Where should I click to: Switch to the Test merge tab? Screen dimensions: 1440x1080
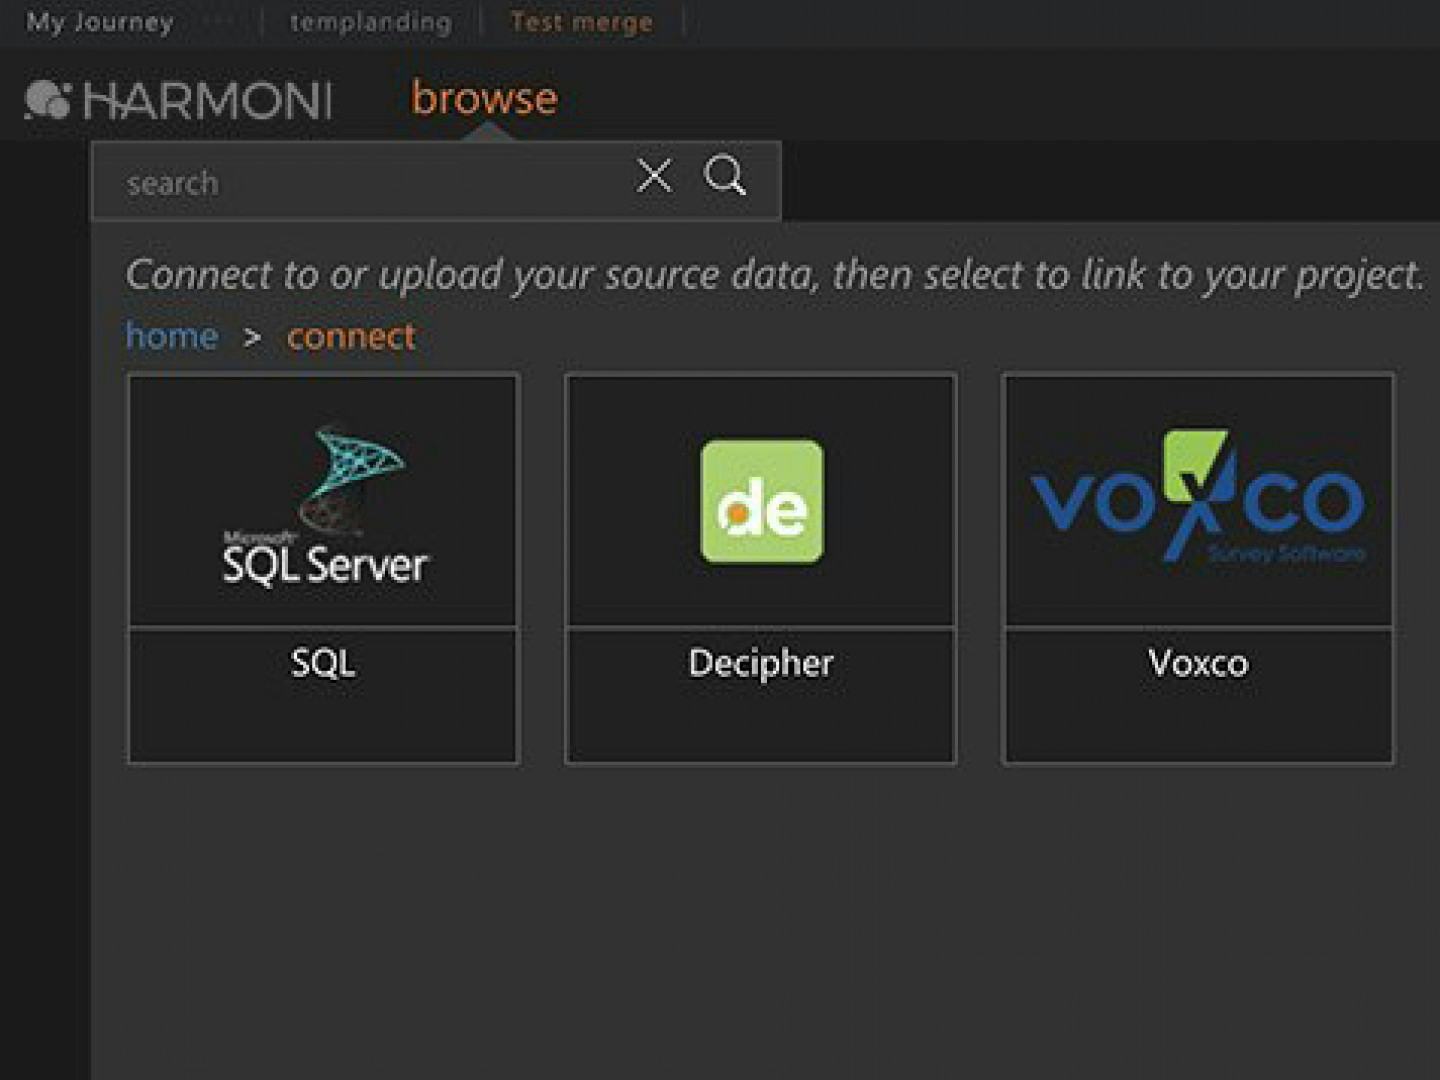(x=581, y=22)
